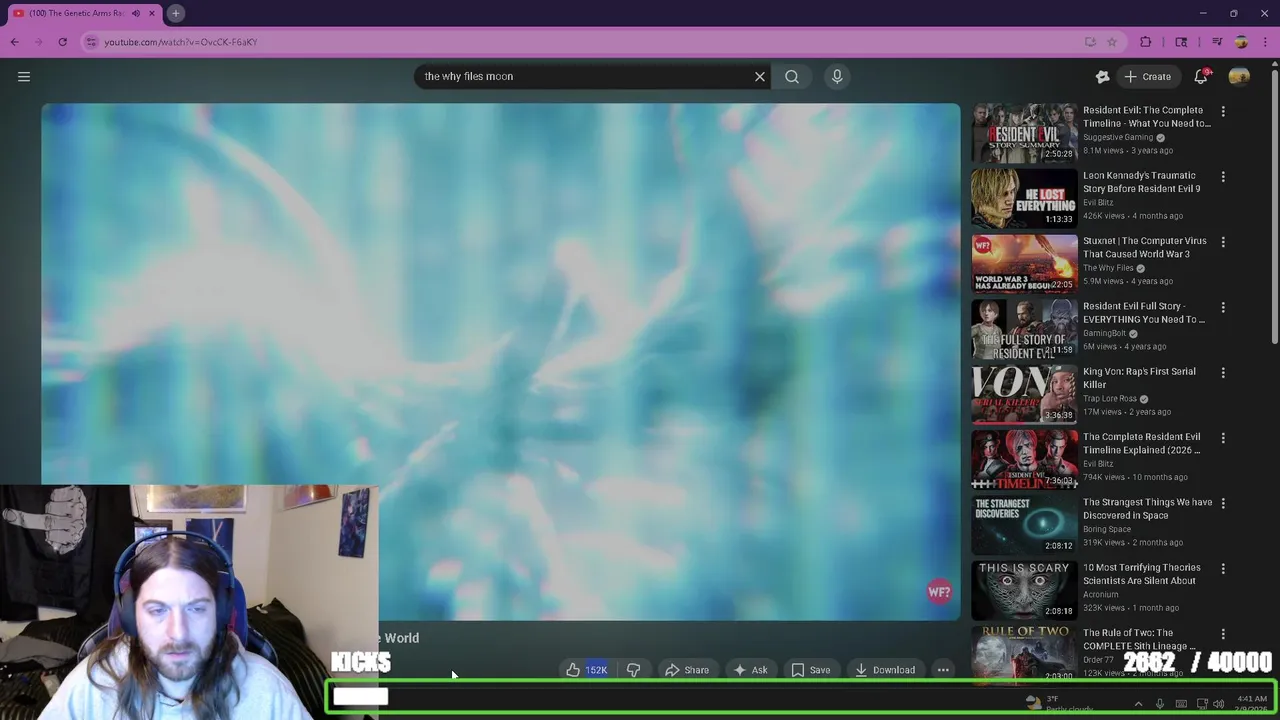1280x720 pixels.
Task: Click the WF? channel watermark on the video
Action: tap(939, 592)
